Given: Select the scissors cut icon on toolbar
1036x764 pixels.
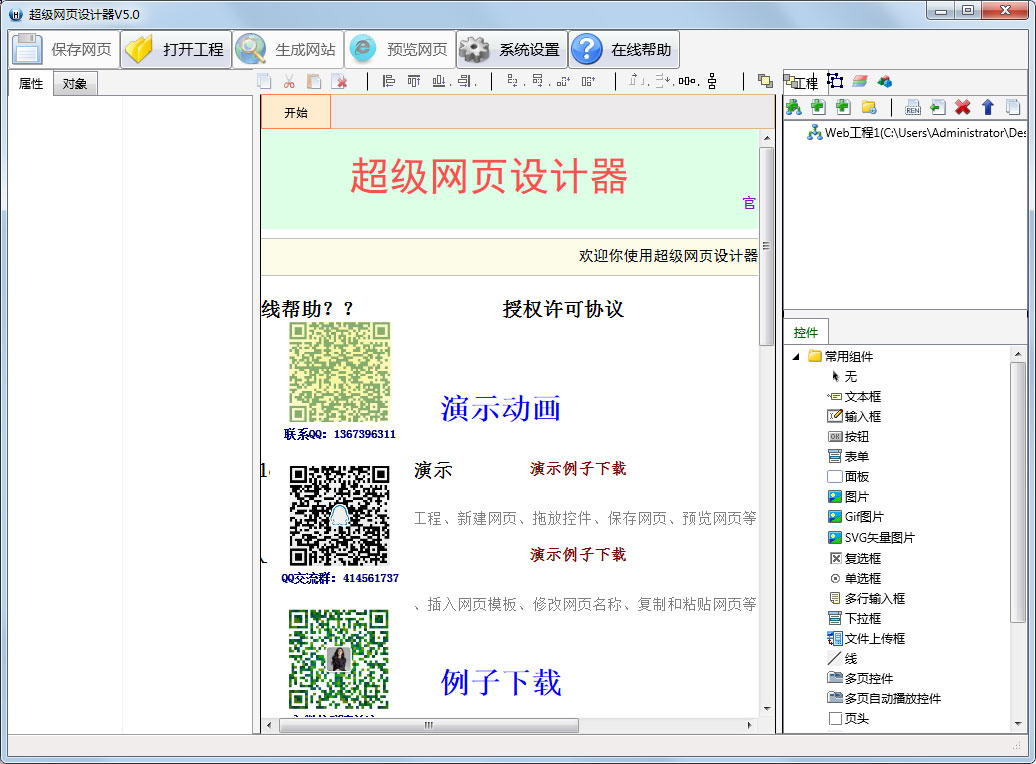Looking at the screenshot, I should coord(291,83).
